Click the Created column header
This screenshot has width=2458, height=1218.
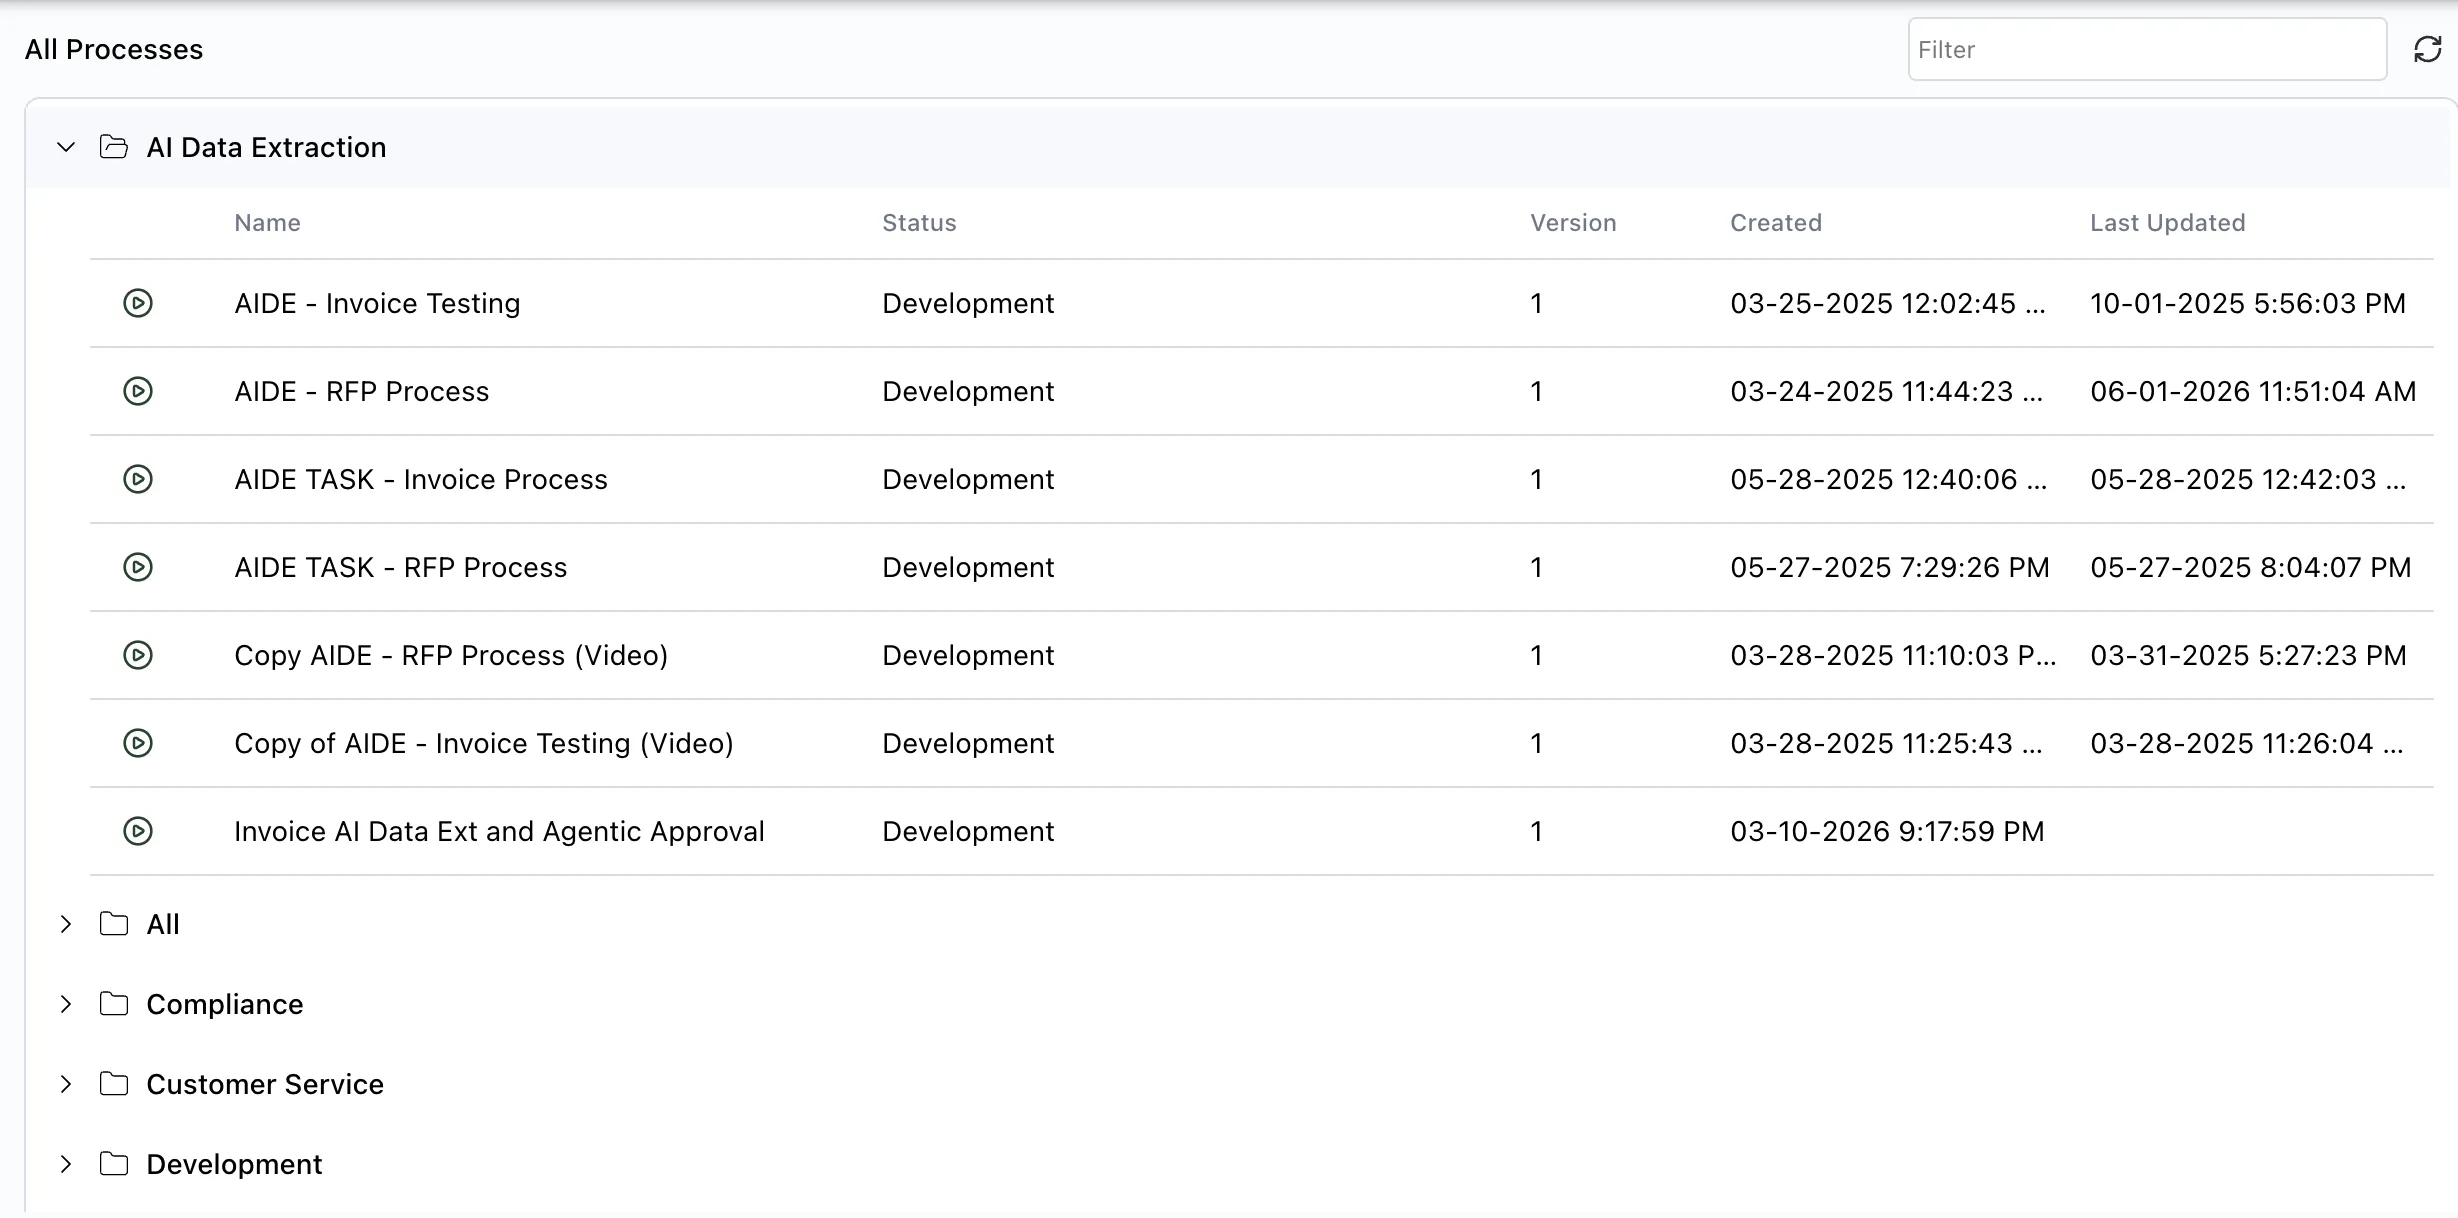[1776, 223]
